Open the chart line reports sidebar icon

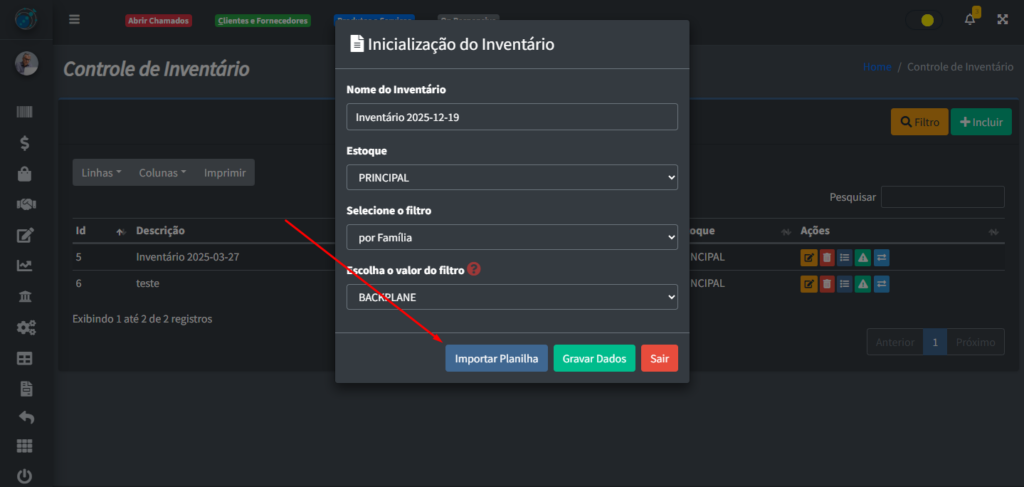[26, 266]
